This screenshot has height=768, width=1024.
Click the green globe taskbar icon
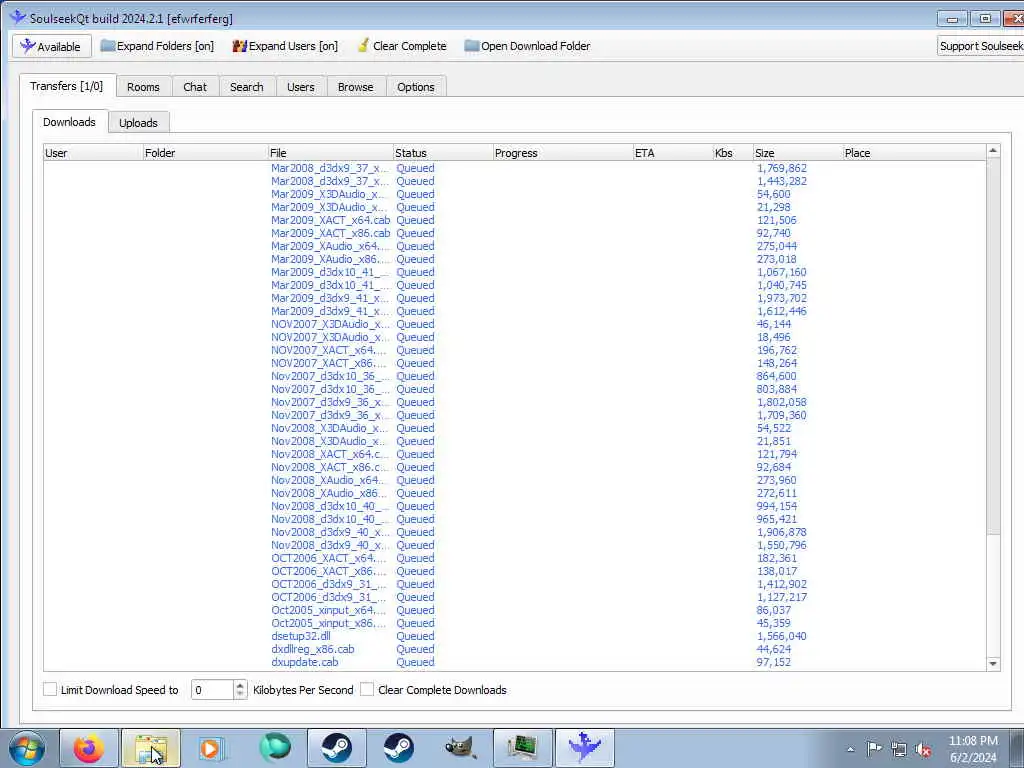[274, 748]
